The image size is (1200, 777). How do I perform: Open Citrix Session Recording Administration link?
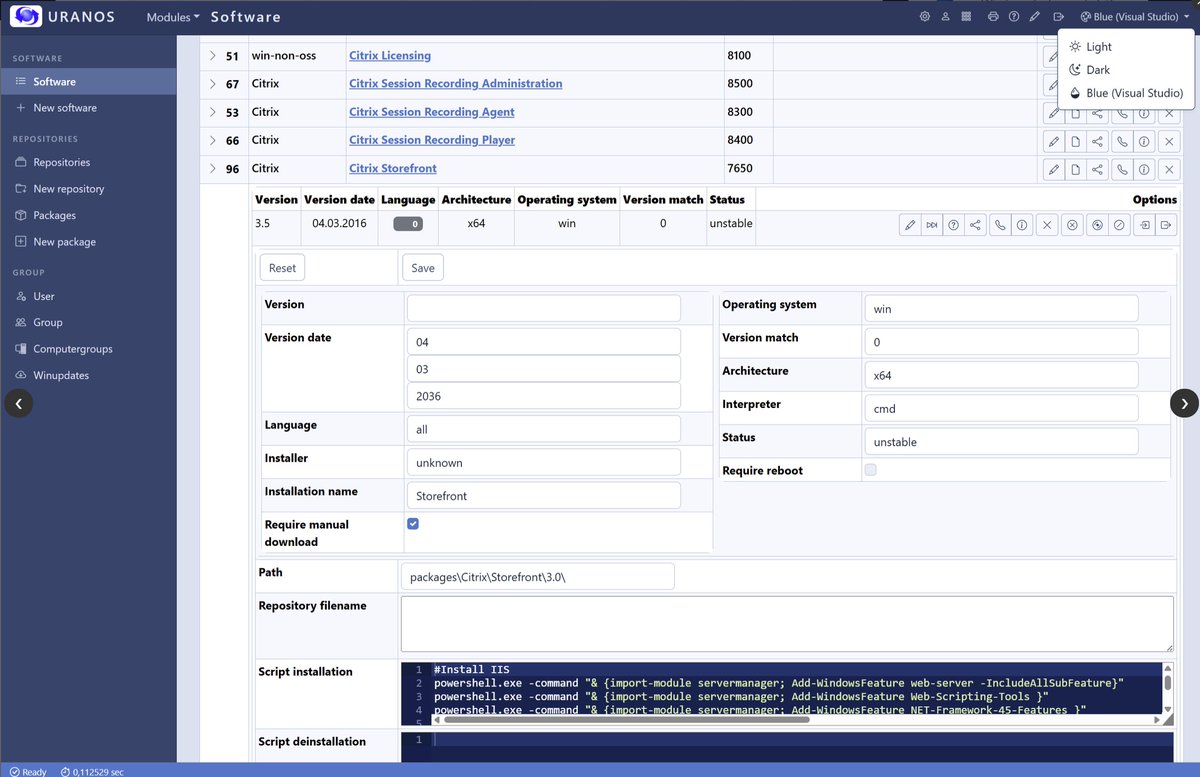[x=455, y=84]
